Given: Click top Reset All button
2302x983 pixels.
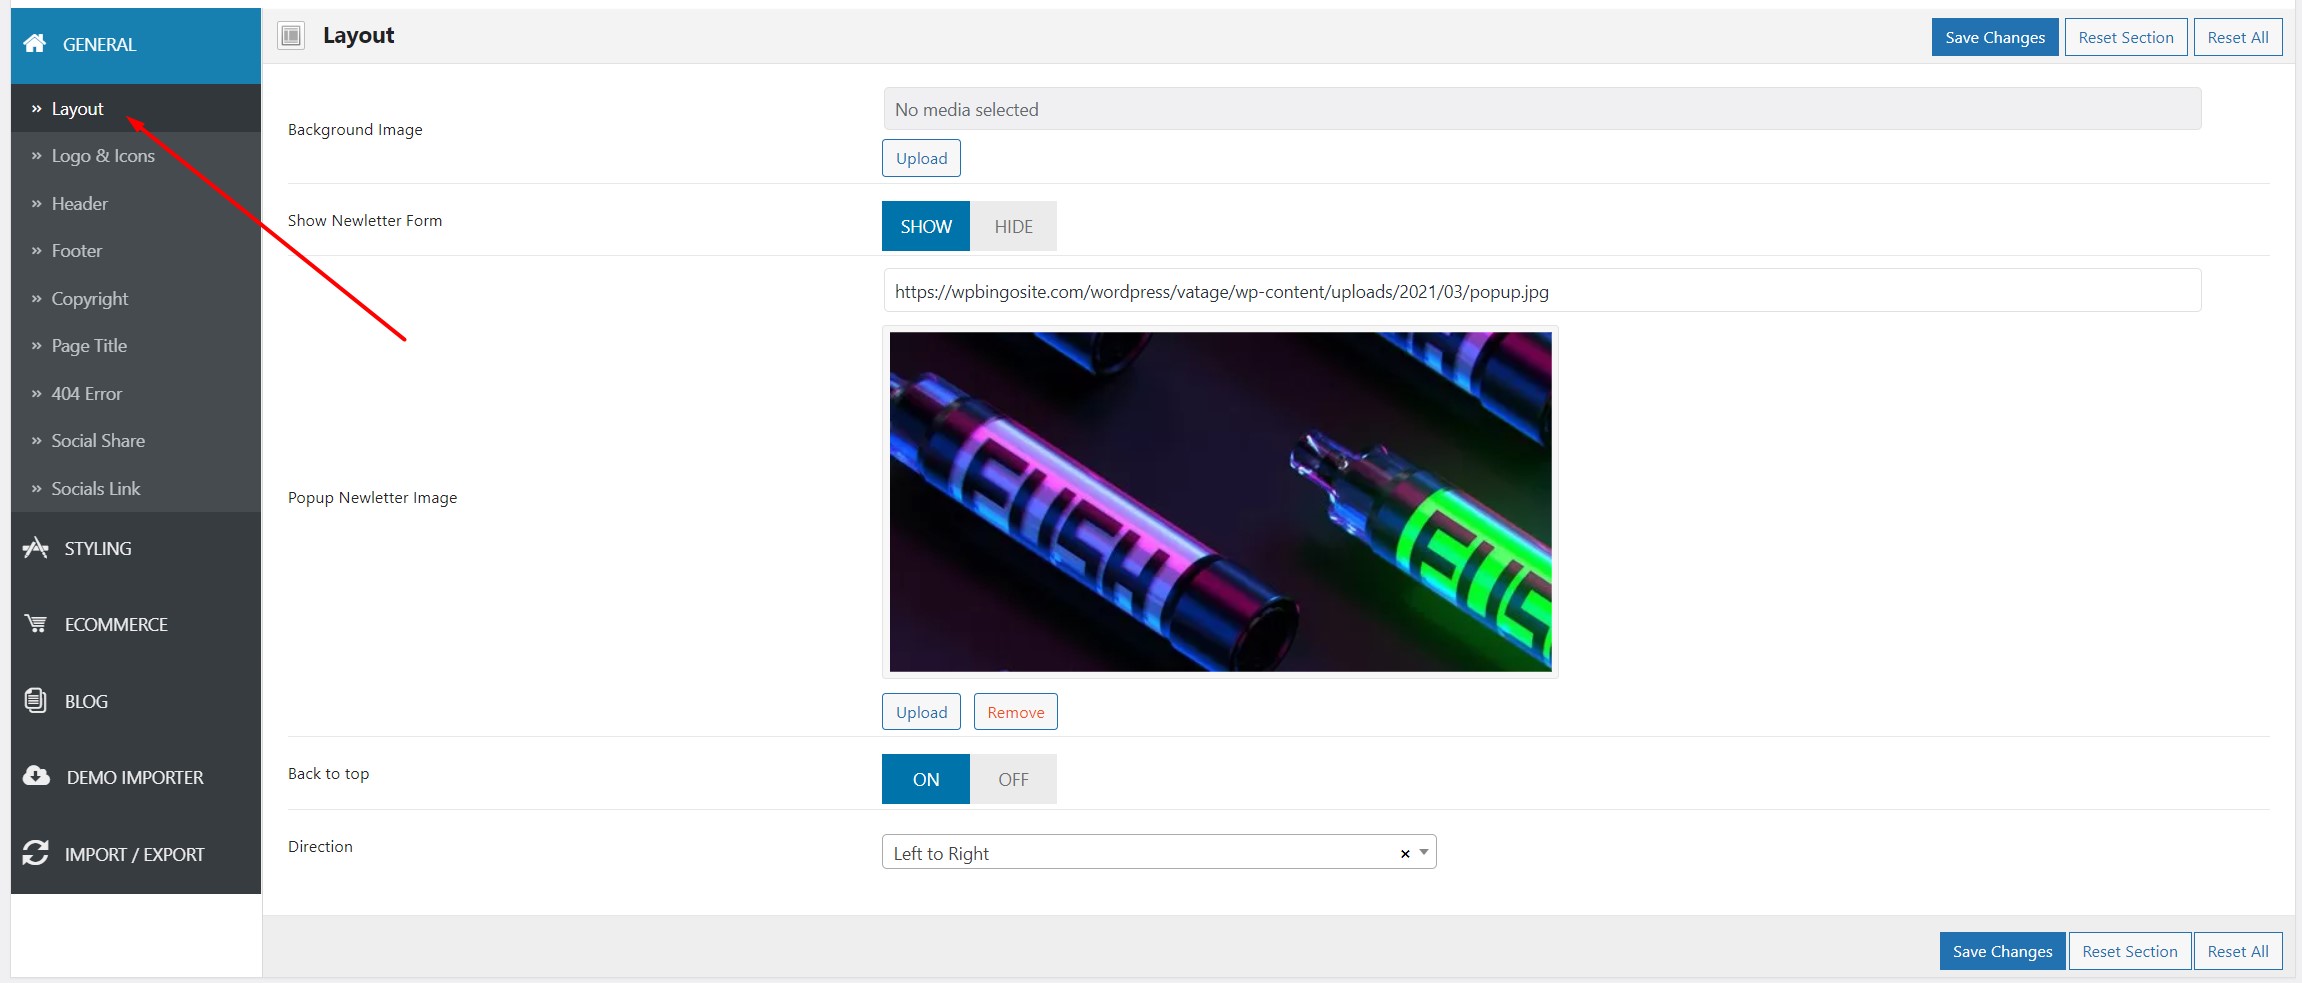Looking at the screenshot, I should click(2238, 37).
